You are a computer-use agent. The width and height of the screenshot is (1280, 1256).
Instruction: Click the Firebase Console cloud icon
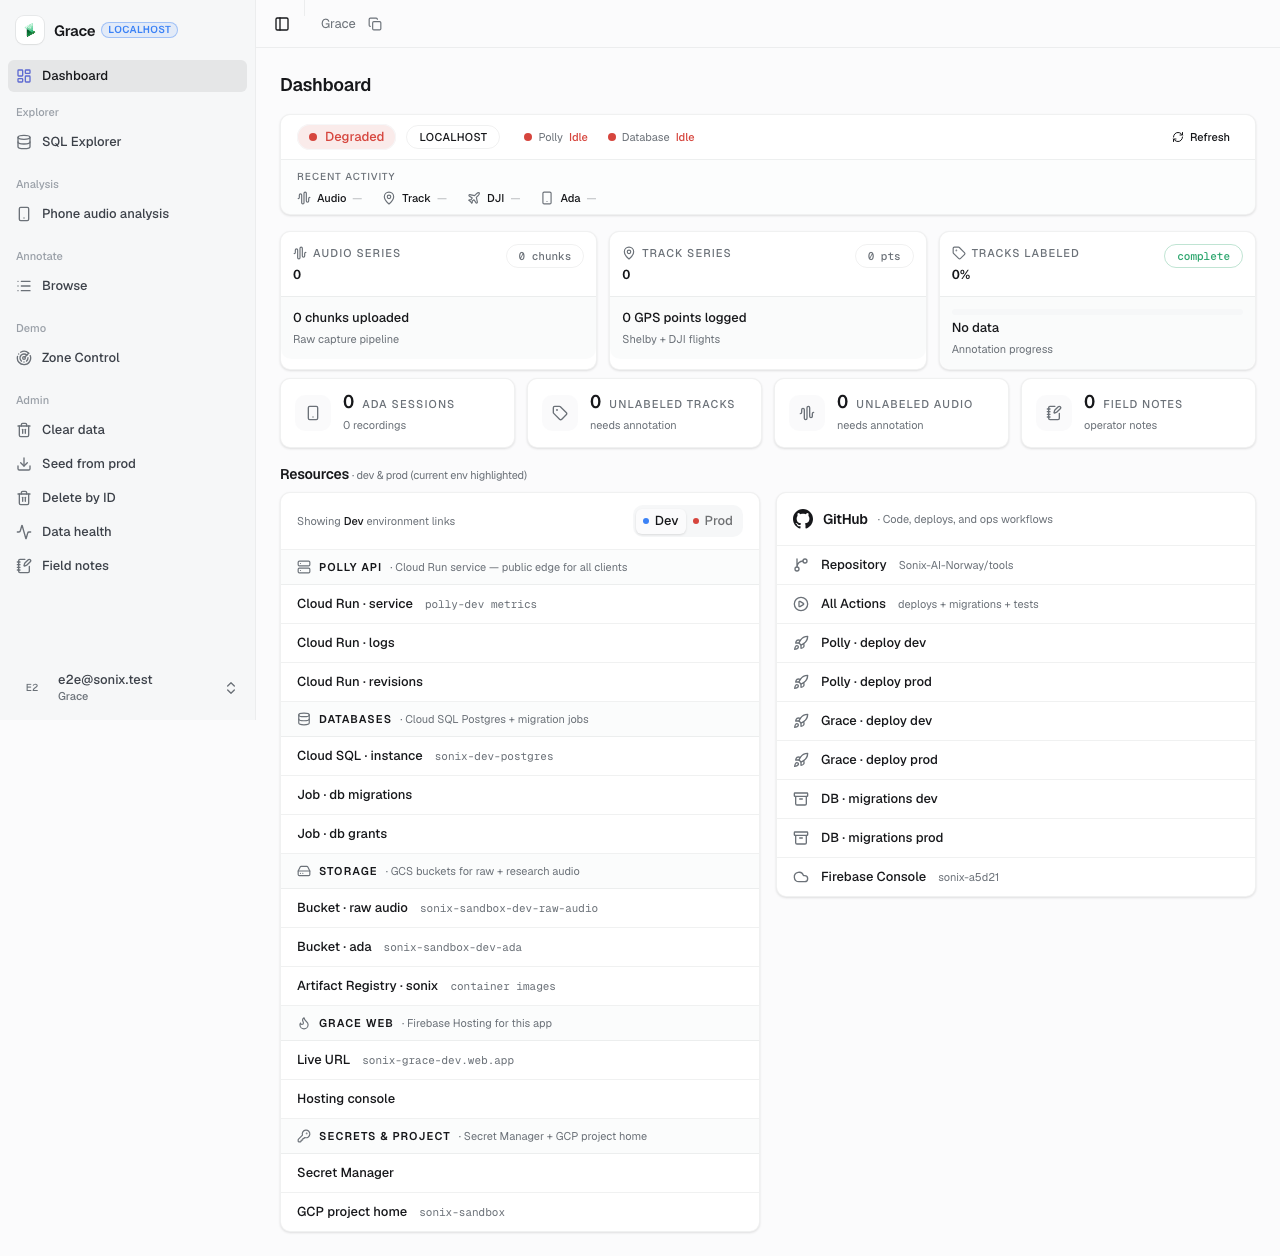pos(801,877)
